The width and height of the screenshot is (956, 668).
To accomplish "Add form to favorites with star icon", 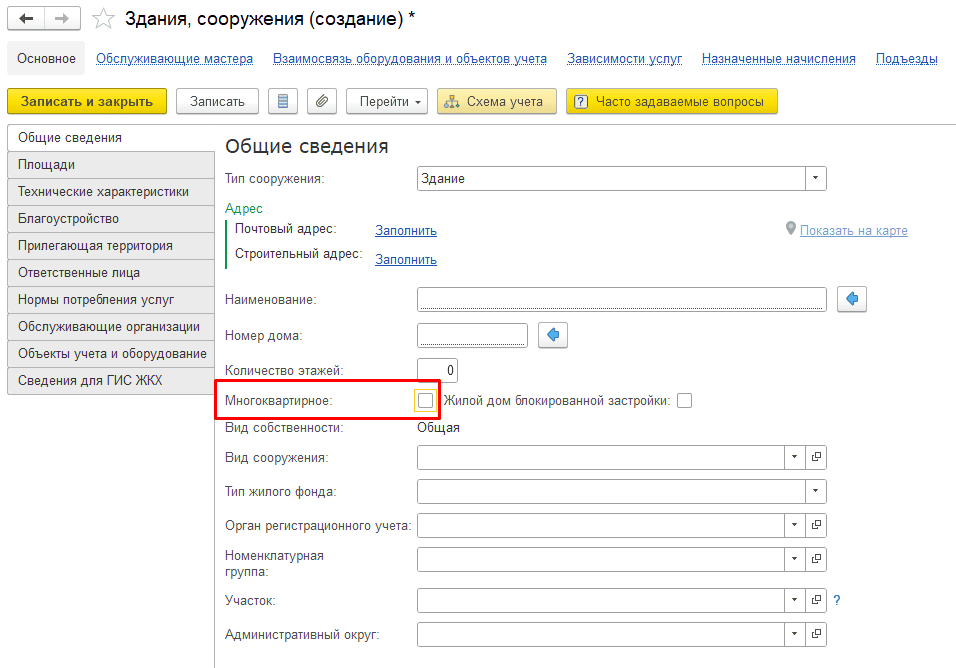I will 102,19.
